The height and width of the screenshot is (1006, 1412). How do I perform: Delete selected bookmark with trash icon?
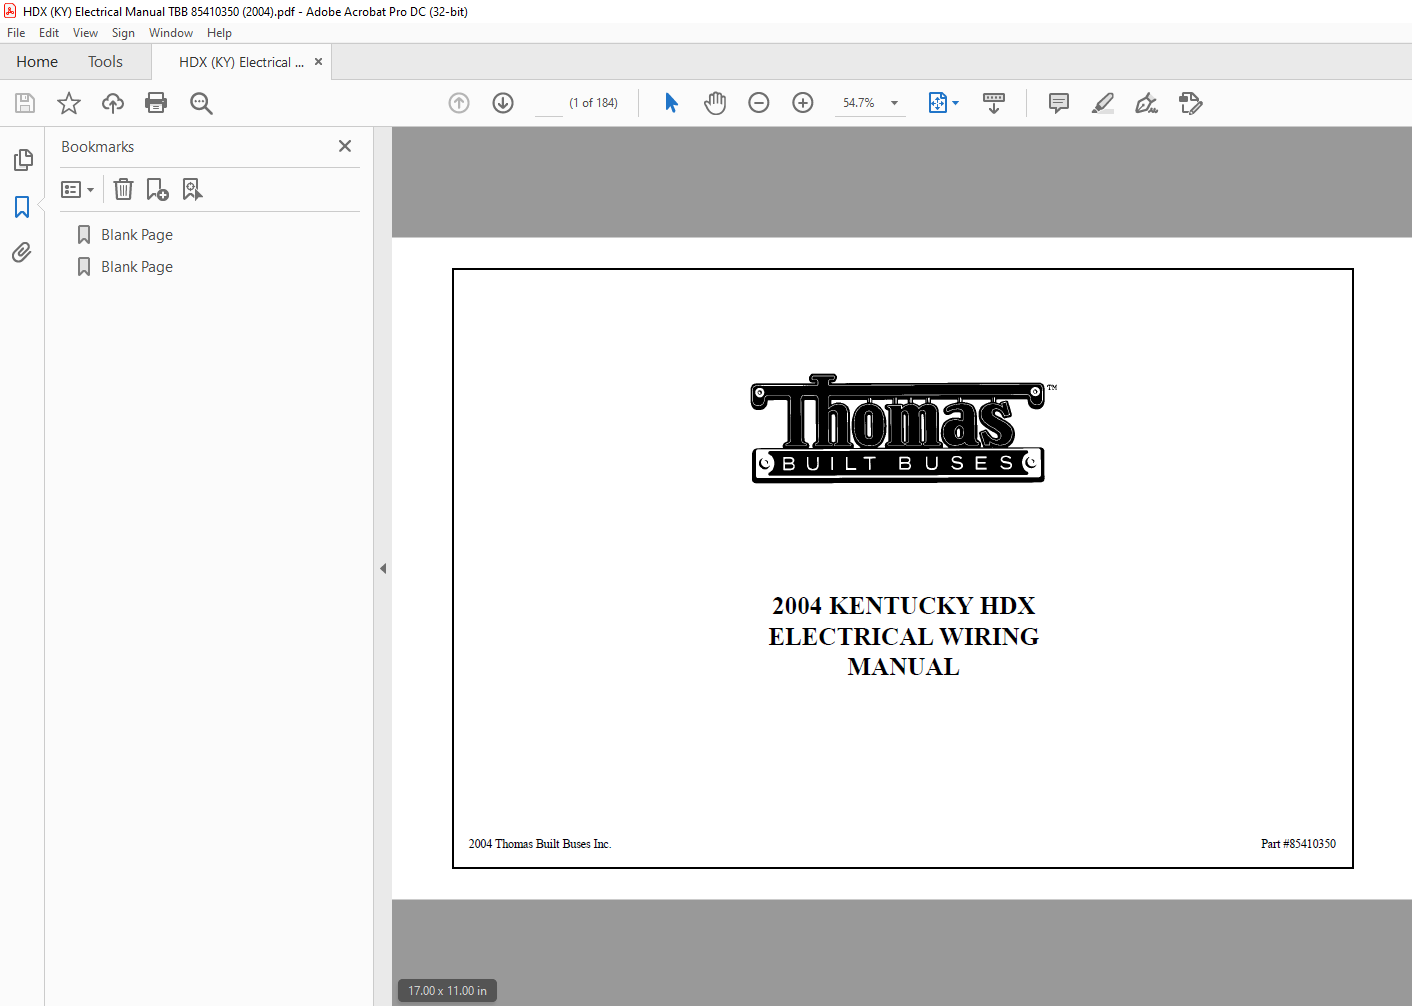pos(123,189)
